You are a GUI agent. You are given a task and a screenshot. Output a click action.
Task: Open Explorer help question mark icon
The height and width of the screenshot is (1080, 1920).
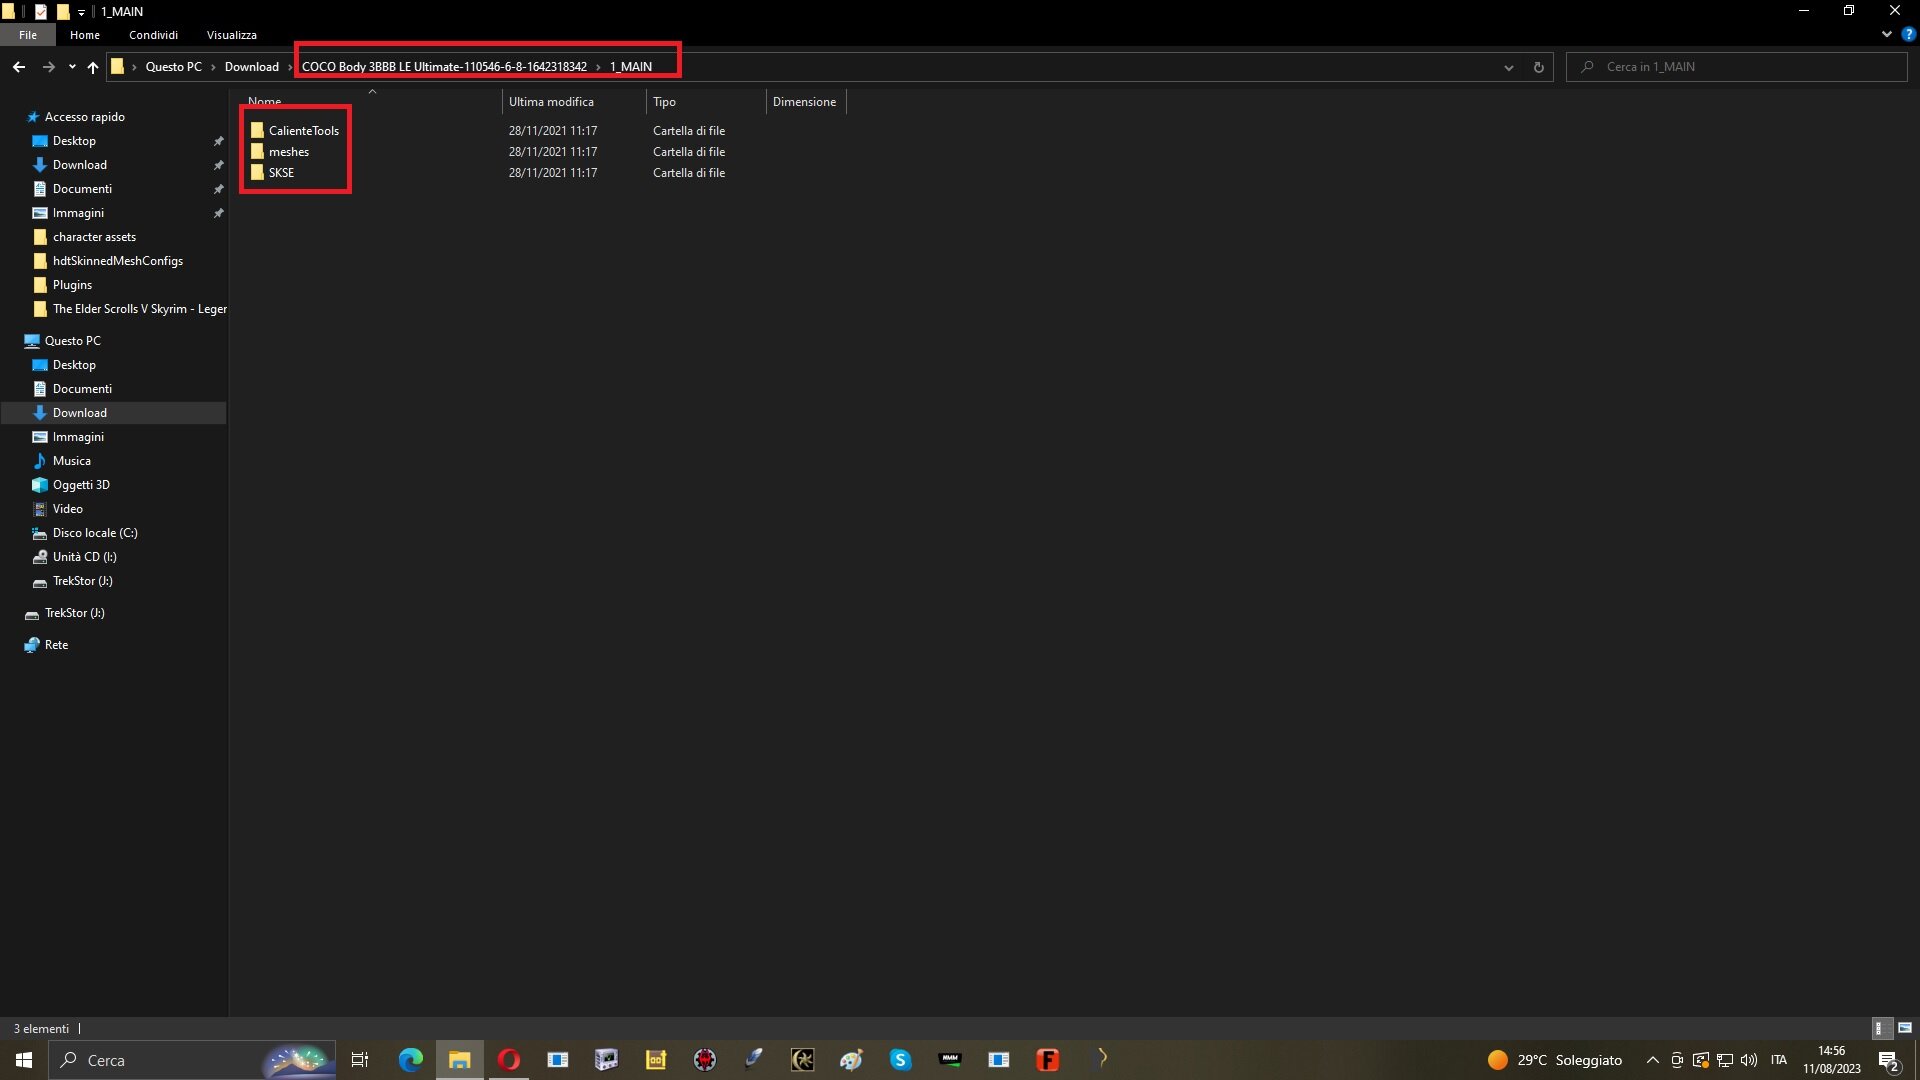[x=1908, y=34]
